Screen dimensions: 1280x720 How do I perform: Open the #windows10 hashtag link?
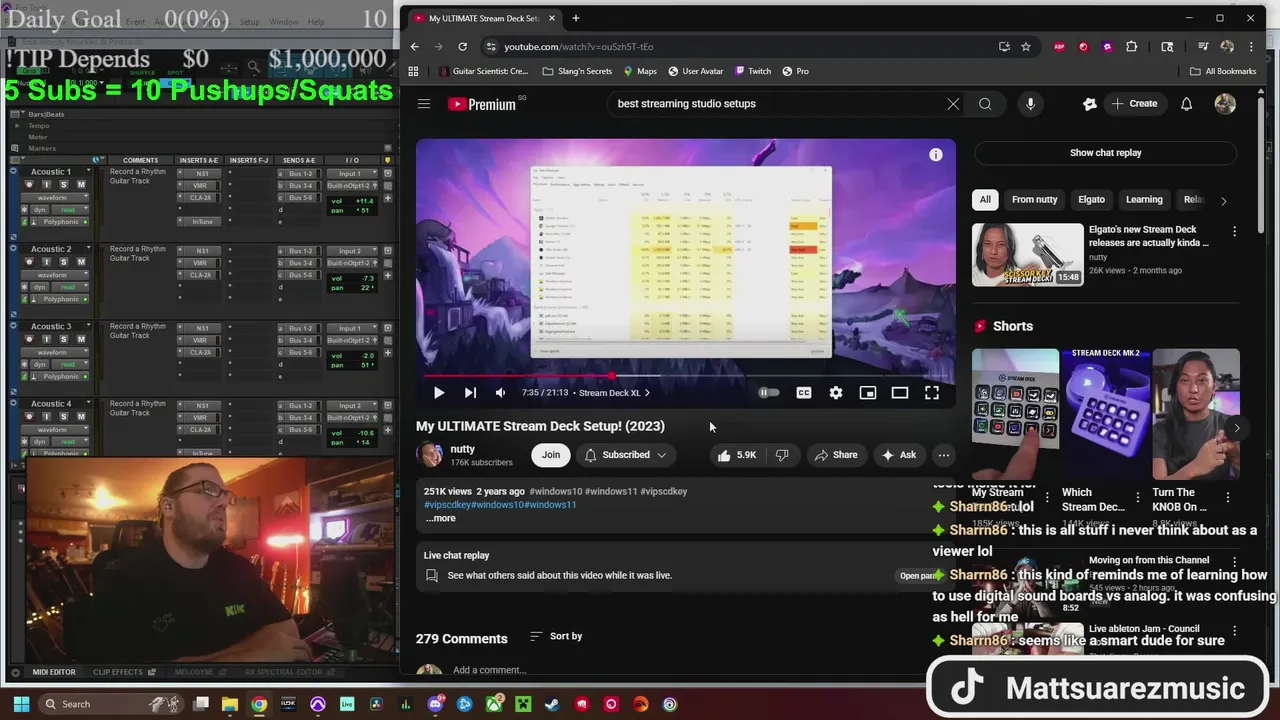[555, 491]
